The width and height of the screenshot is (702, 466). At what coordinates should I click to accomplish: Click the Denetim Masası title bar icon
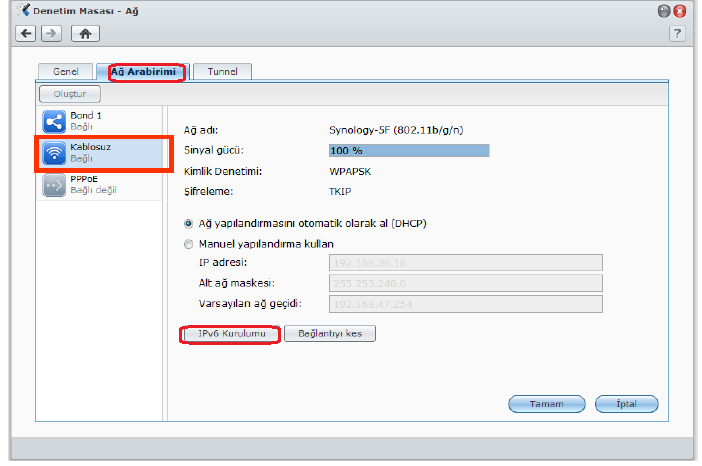click(x=24, y=11)
